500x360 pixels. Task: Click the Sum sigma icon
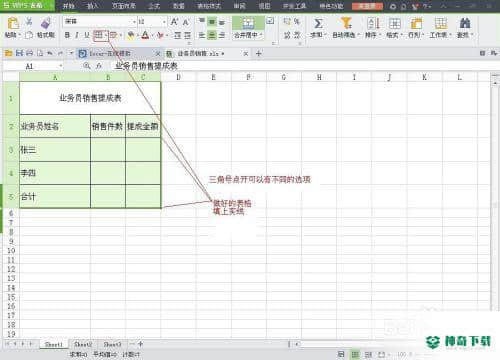click(318, 23)
